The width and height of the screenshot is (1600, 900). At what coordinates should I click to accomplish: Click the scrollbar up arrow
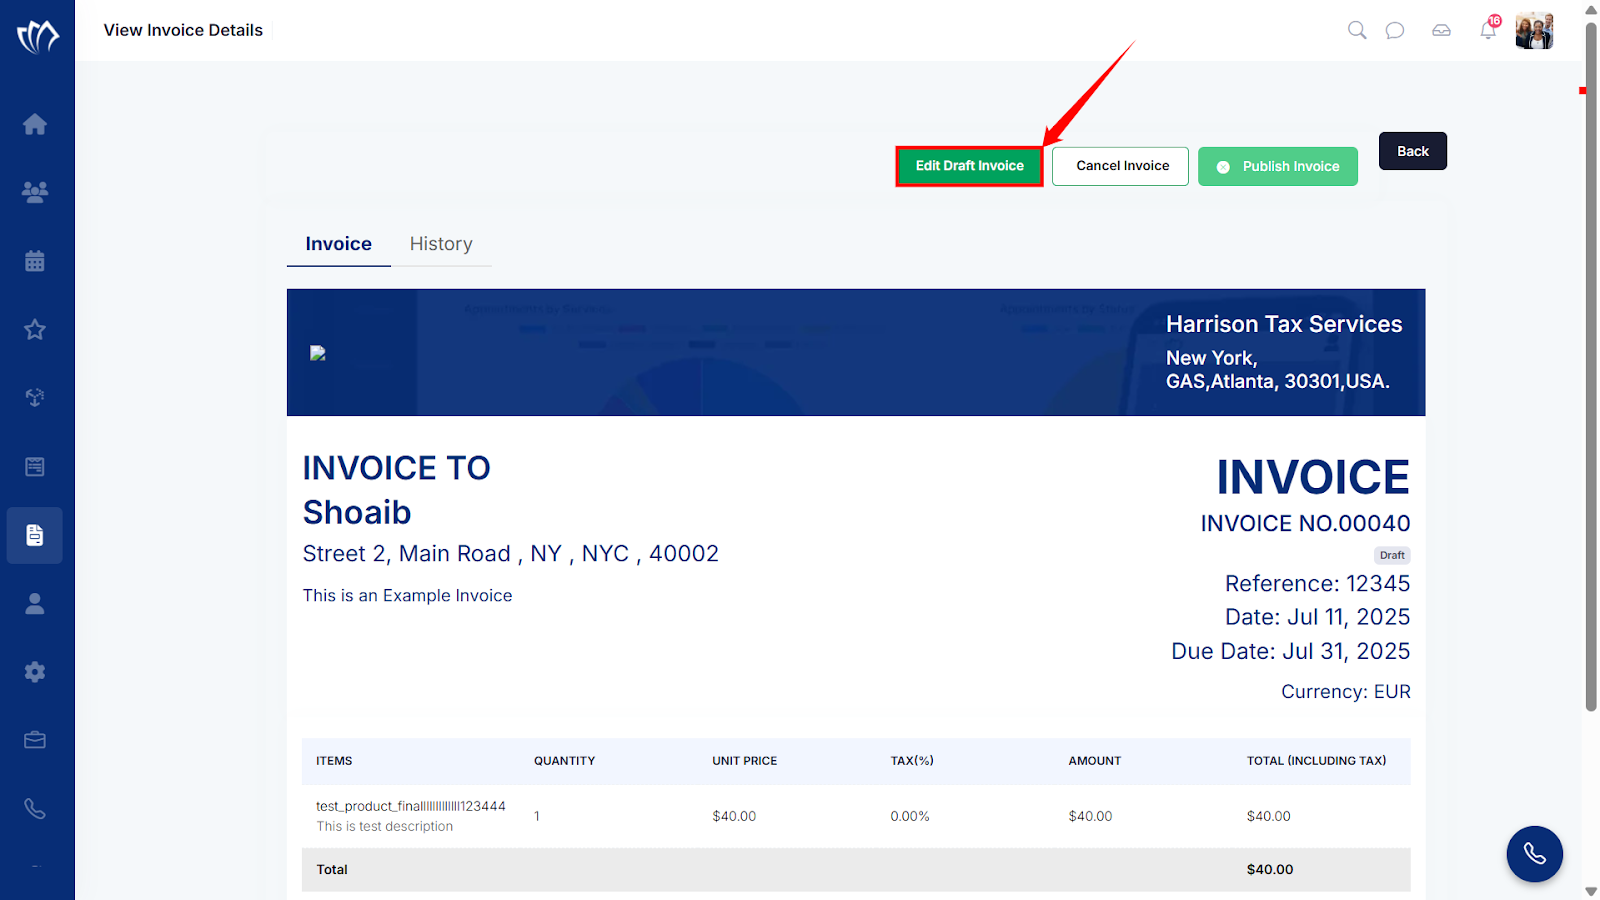coord(1591,9)
